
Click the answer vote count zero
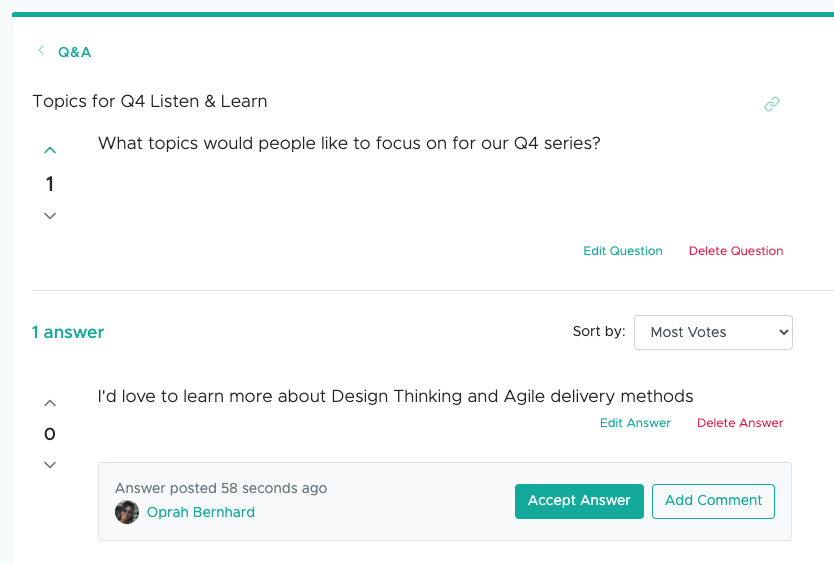tap(50, 434)
